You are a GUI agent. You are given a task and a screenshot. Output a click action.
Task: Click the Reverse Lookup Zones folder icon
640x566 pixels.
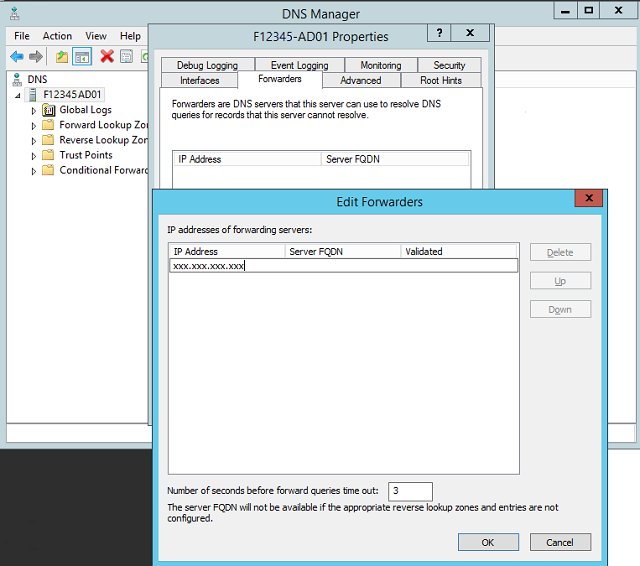tap(48, 140)
